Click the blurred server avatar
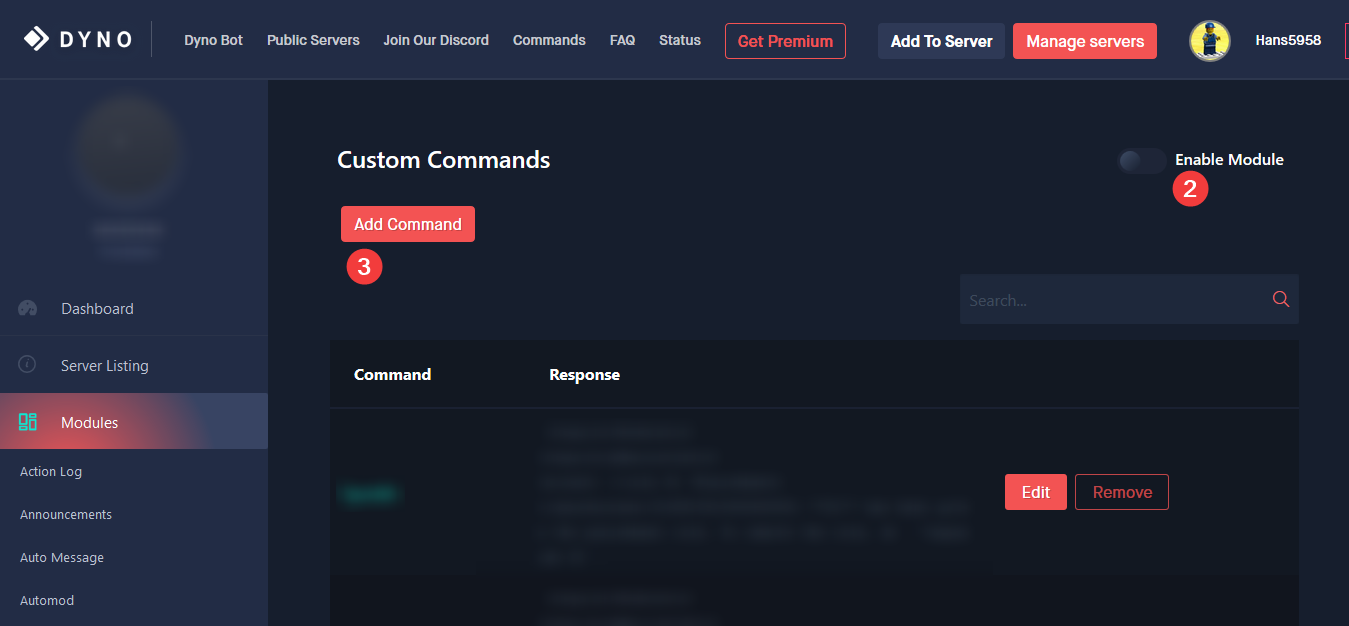Image resolution: width=1349 pixels, height=626 pixels. click(x=129, y=152)
